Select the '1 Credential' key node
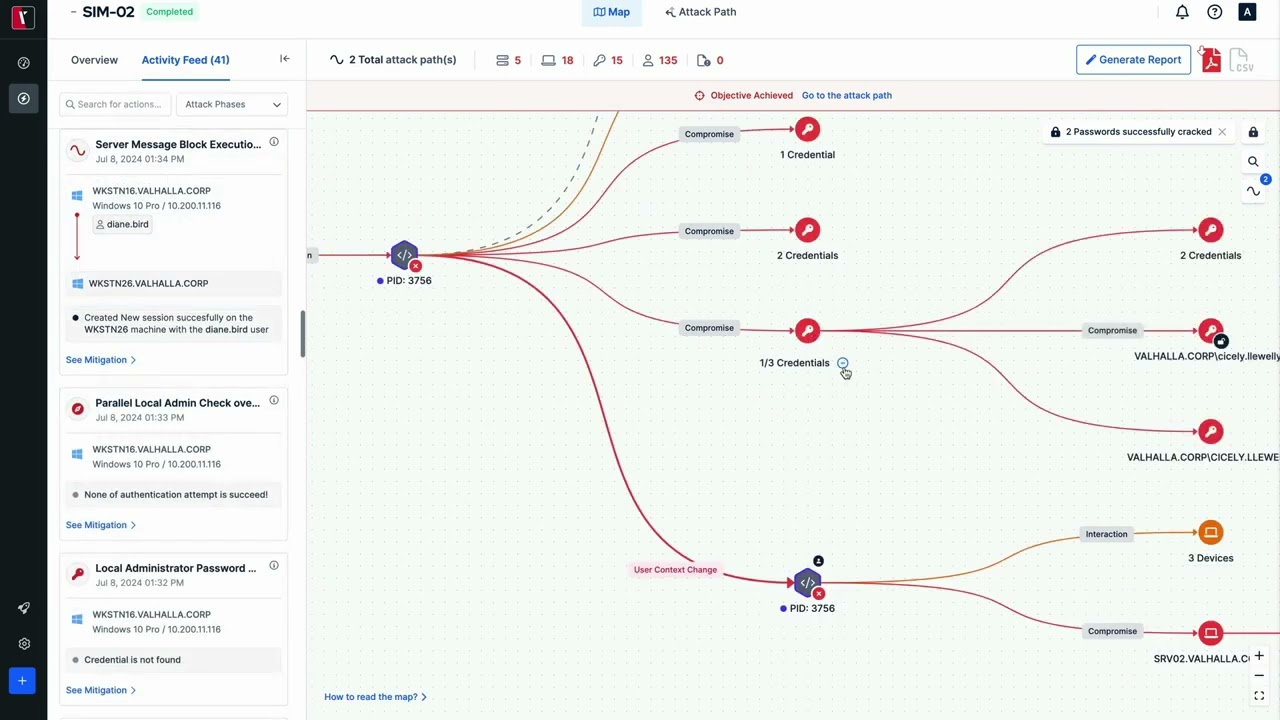Viewport: 1280px width, 720px height. click(x=807, y=129)
